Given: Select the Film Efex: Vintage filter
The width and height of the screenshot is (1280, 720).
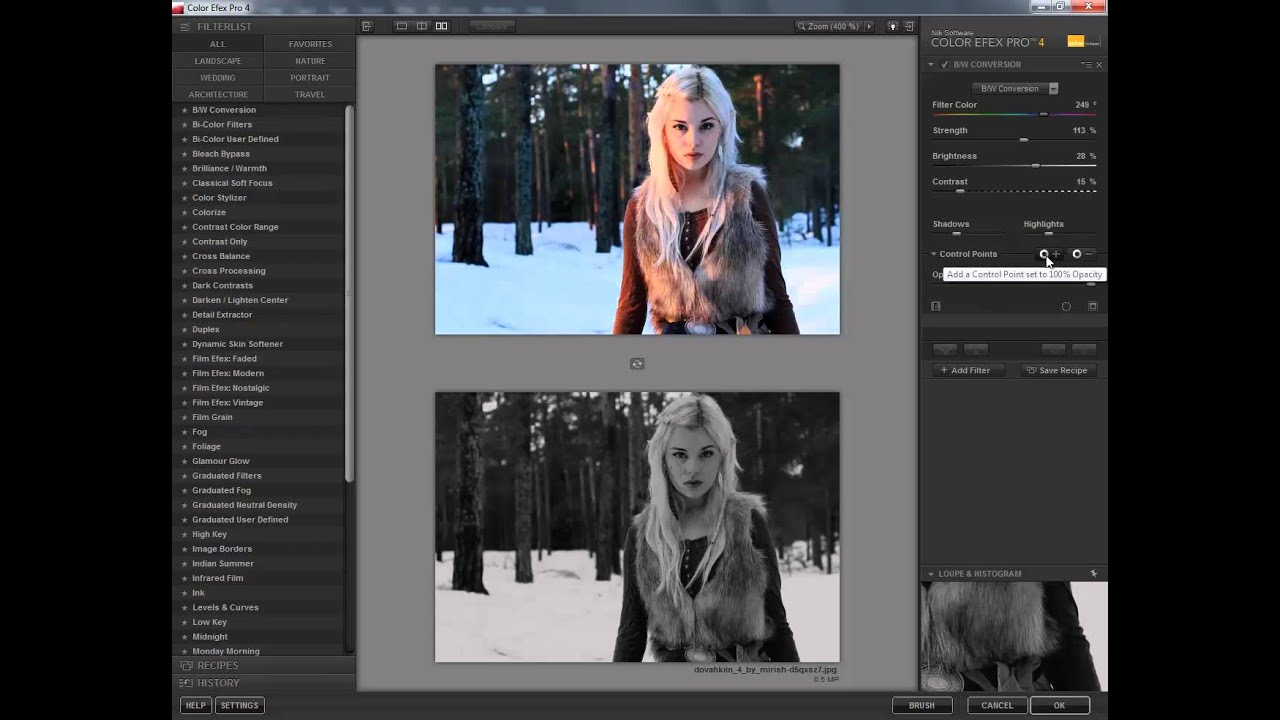Looking at the screenshot, I should point(227,403).
